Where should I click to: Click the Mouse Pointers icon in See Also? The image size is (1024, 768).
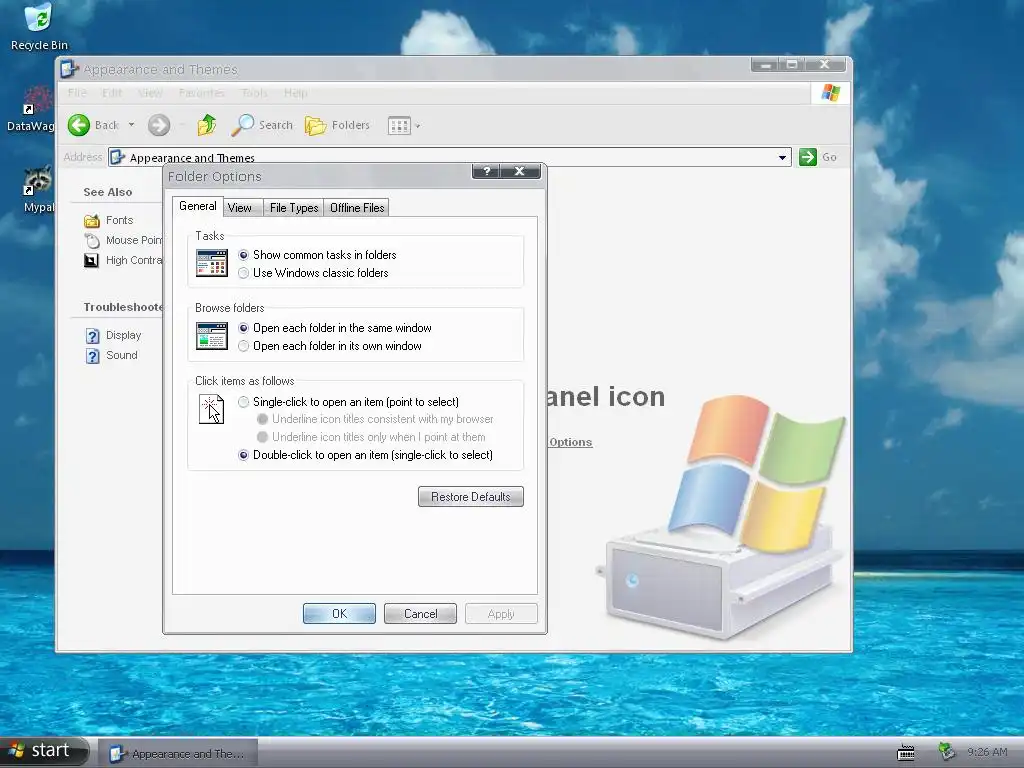pyautogui.click(x=91, y=240)
